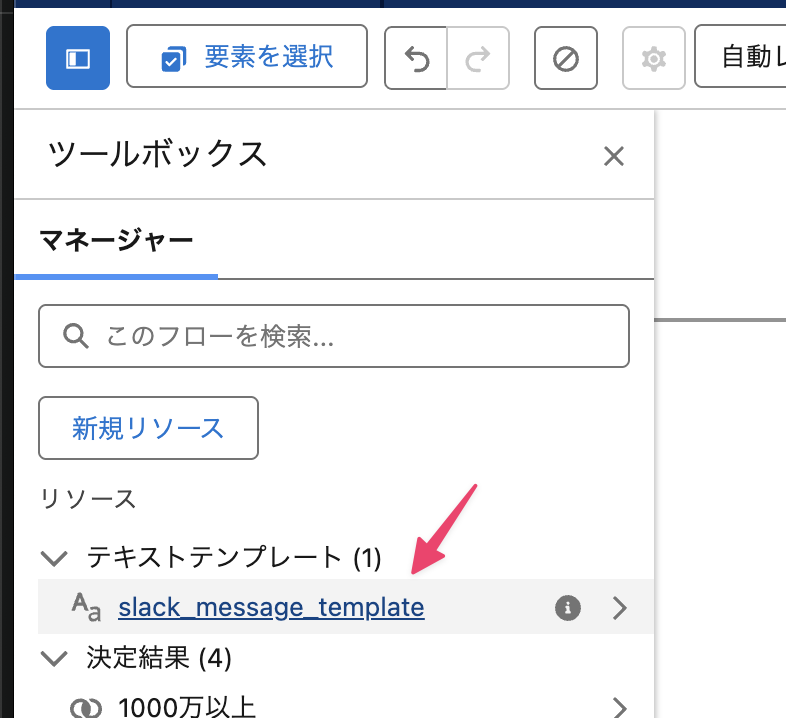Click the 1000万以上 outcome icon
Image resolution: width=786 pixels, height=718 pixels.
click(86, 708)
